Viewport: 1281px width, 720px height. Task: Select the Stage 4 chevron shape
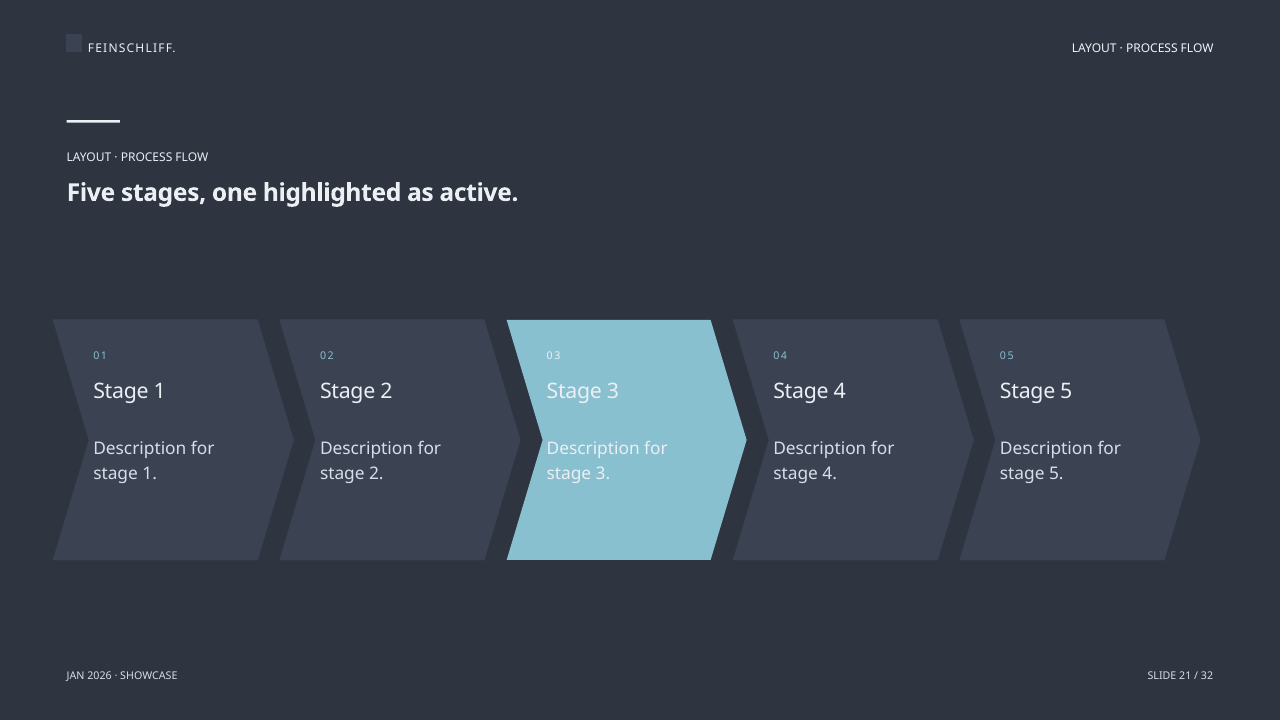[x=853, y=440]
